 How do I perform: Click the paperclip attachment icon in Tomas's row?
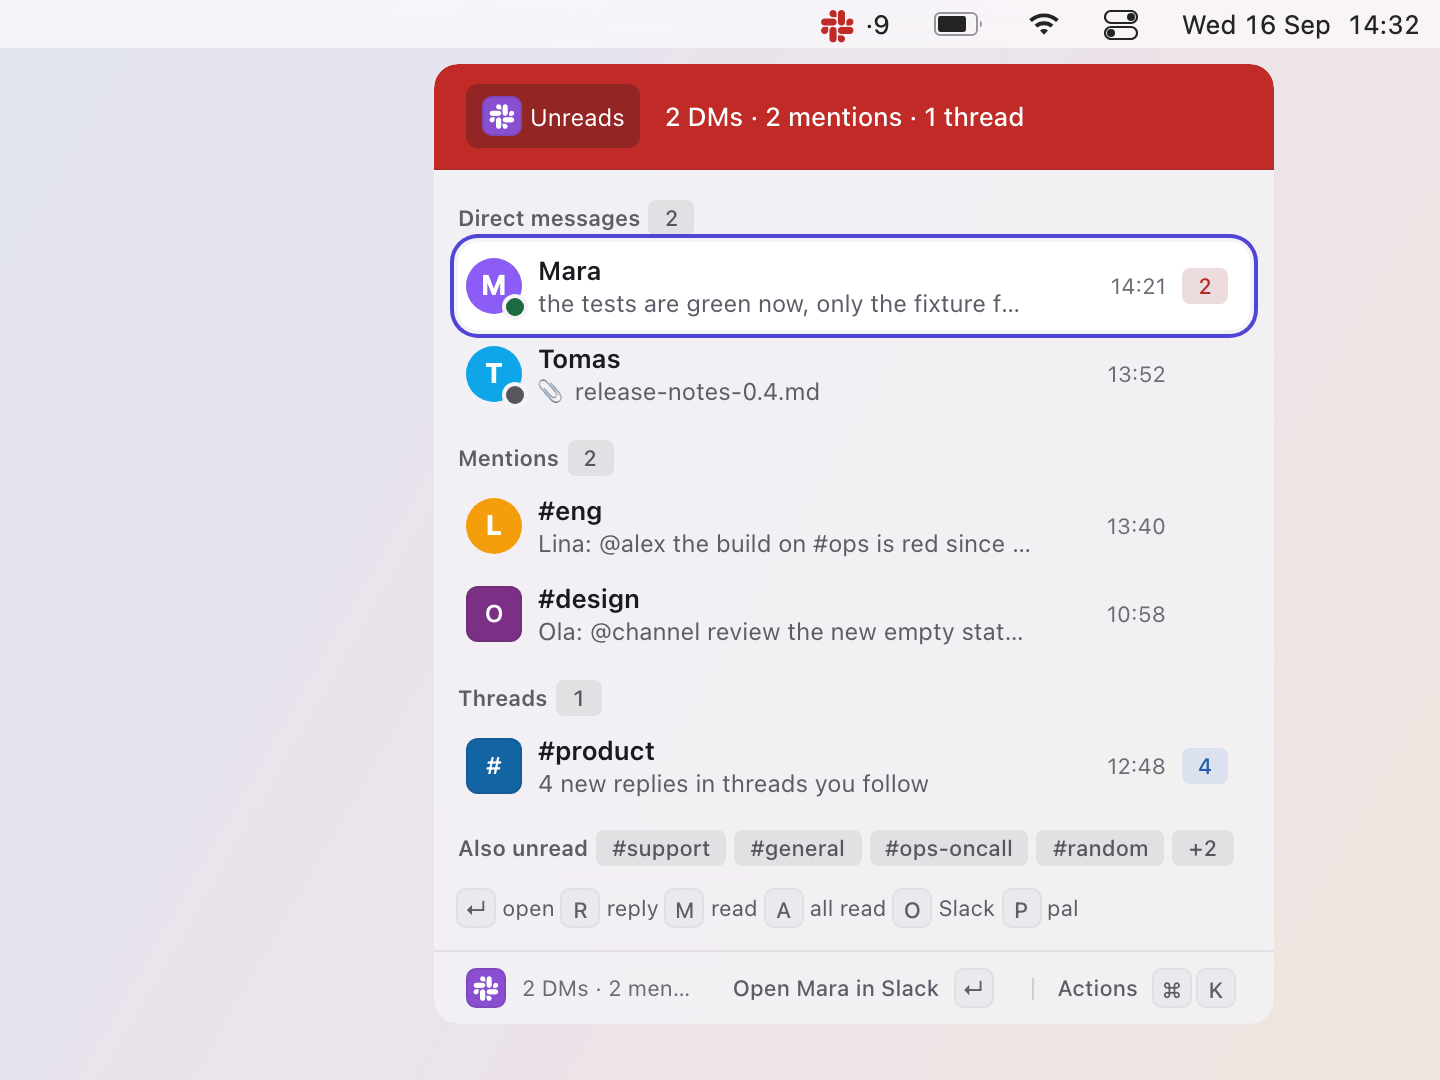tap(550, 392)
